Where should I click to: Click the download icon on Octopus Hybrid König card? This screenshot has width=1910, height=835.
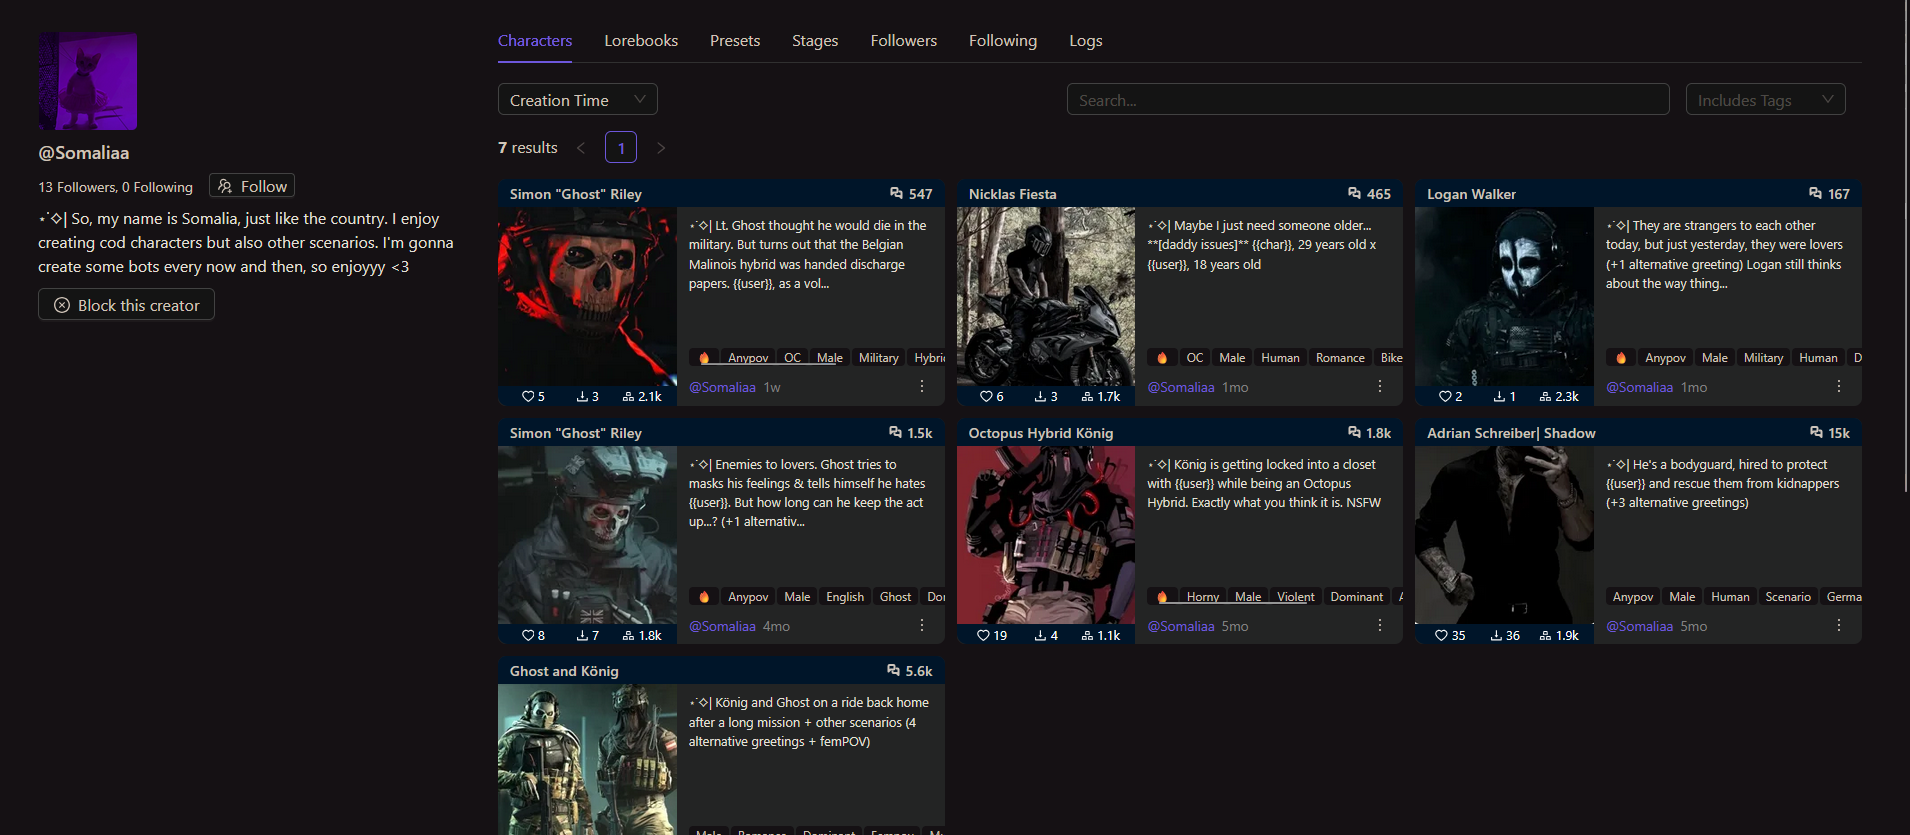tap(1040, 636)
